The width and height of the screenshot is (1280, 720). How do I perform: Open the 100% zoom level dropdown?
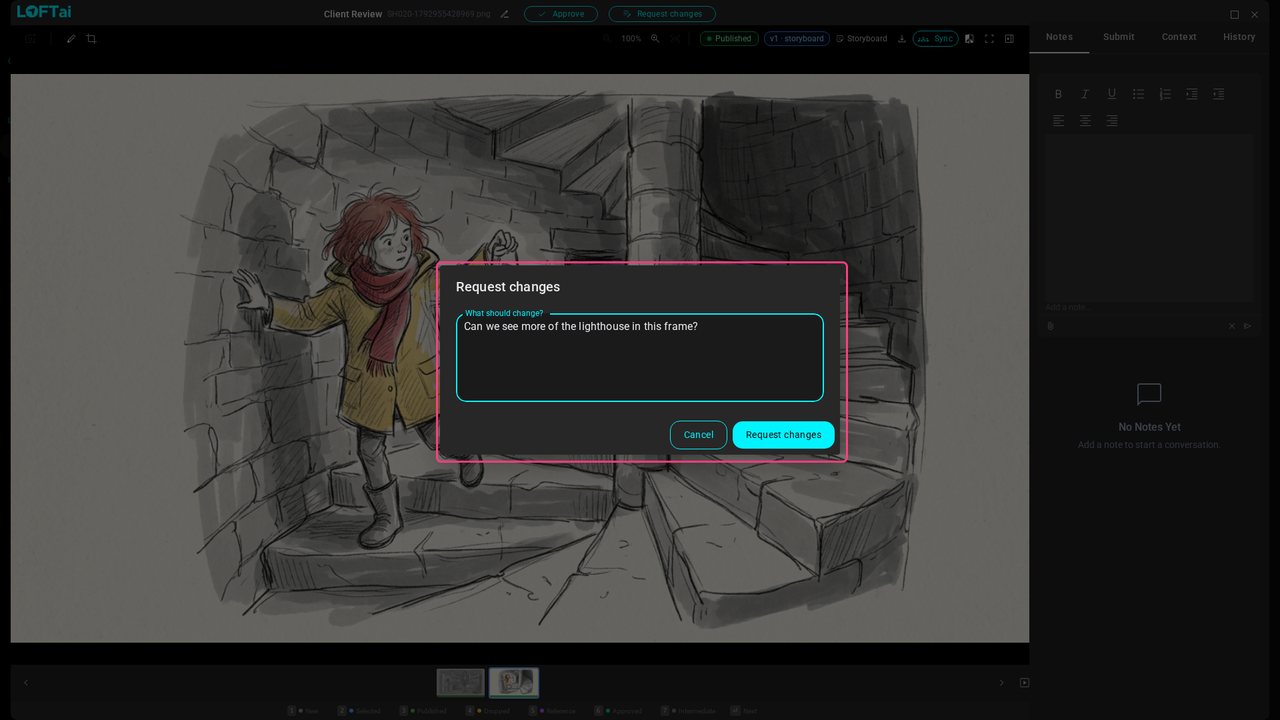pos(631,39)
